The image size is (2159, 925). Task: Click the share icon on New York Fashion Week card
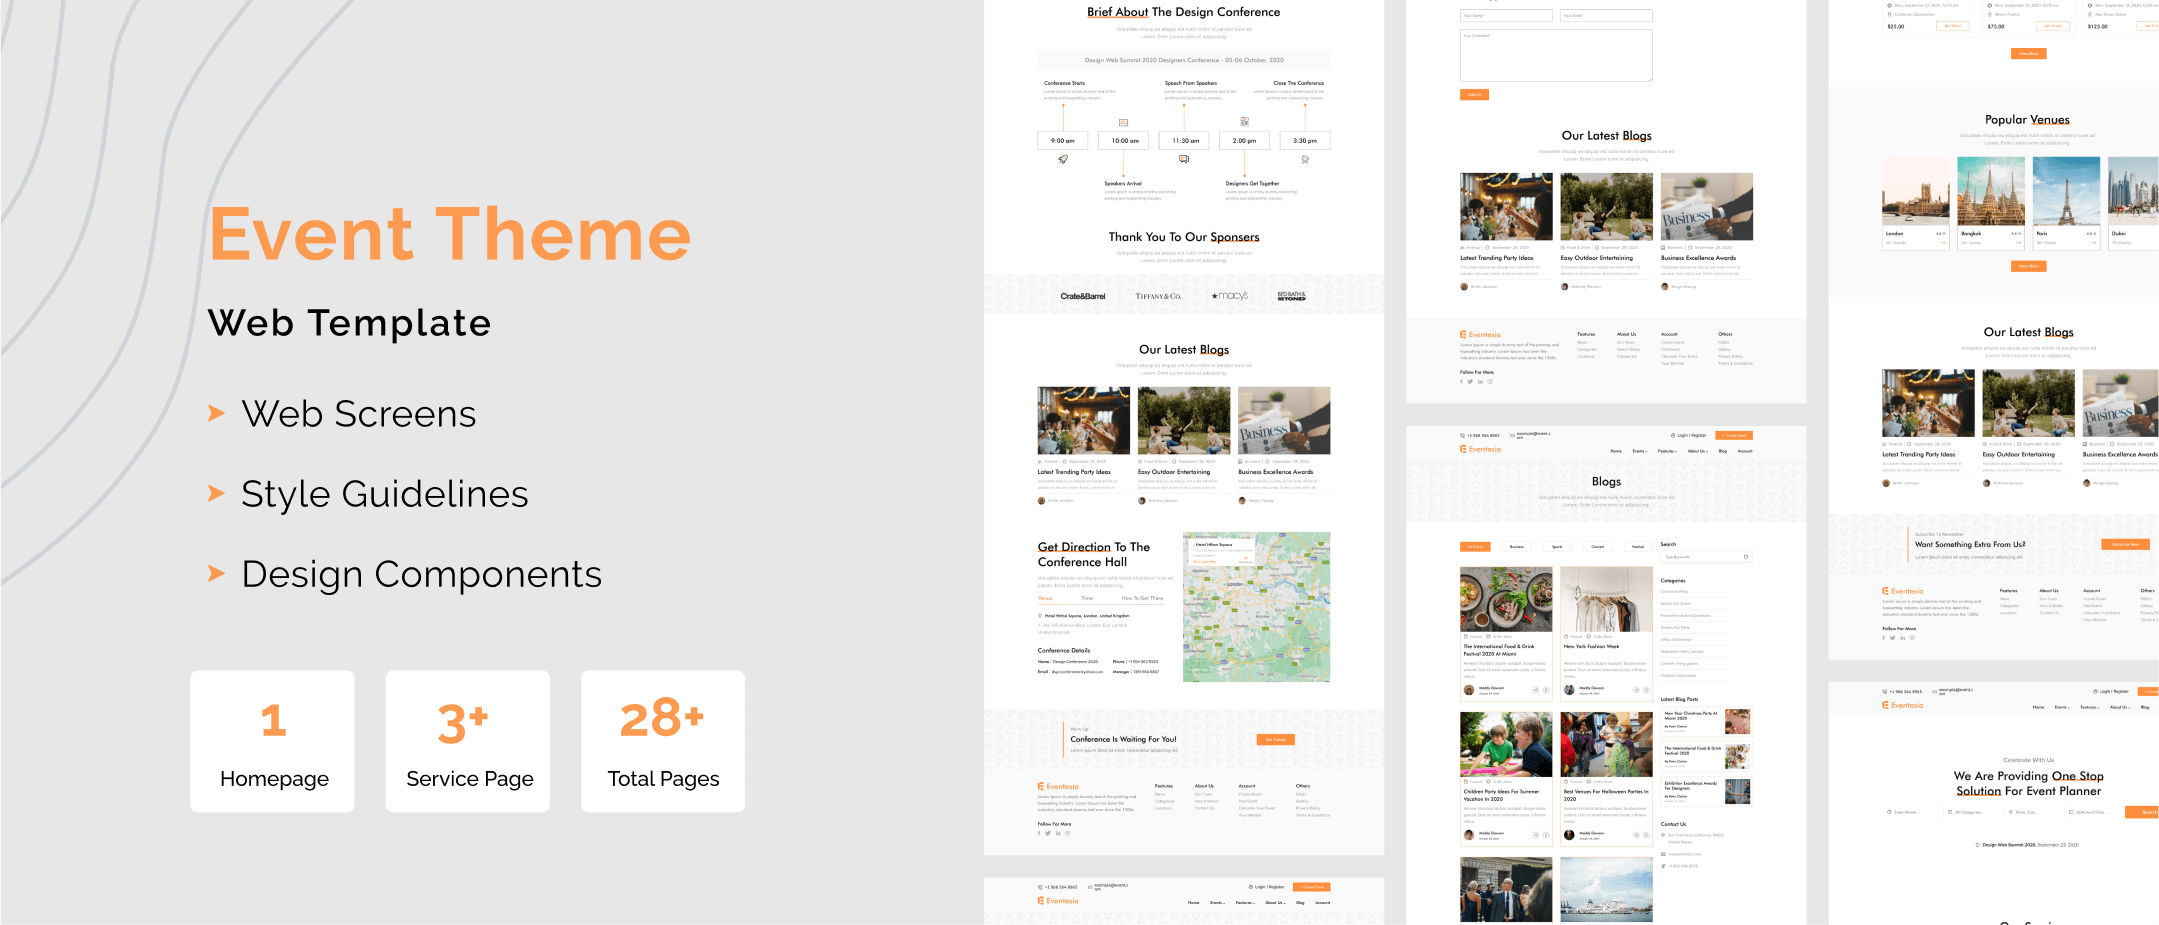[x=1636, y=690]
